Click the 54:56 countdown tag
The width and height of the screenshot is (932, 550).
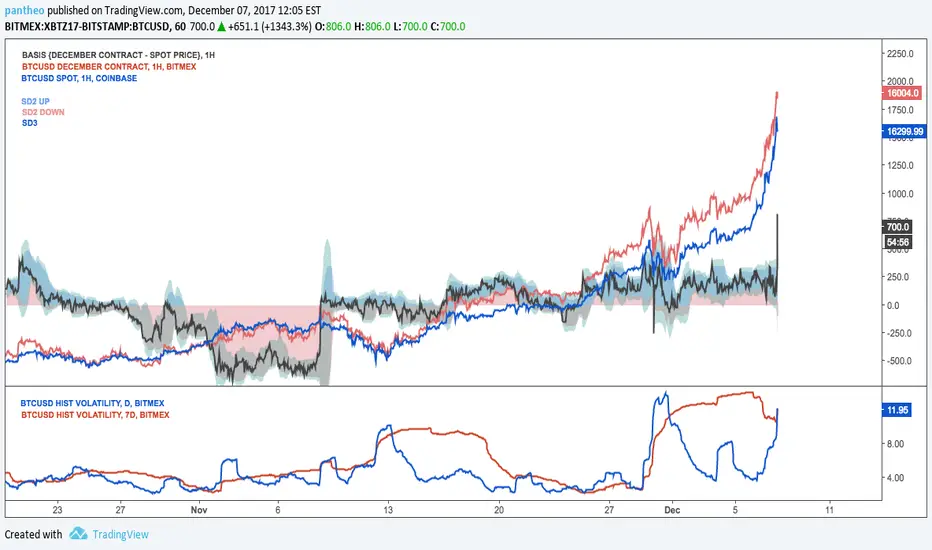[x=897, y=242]
